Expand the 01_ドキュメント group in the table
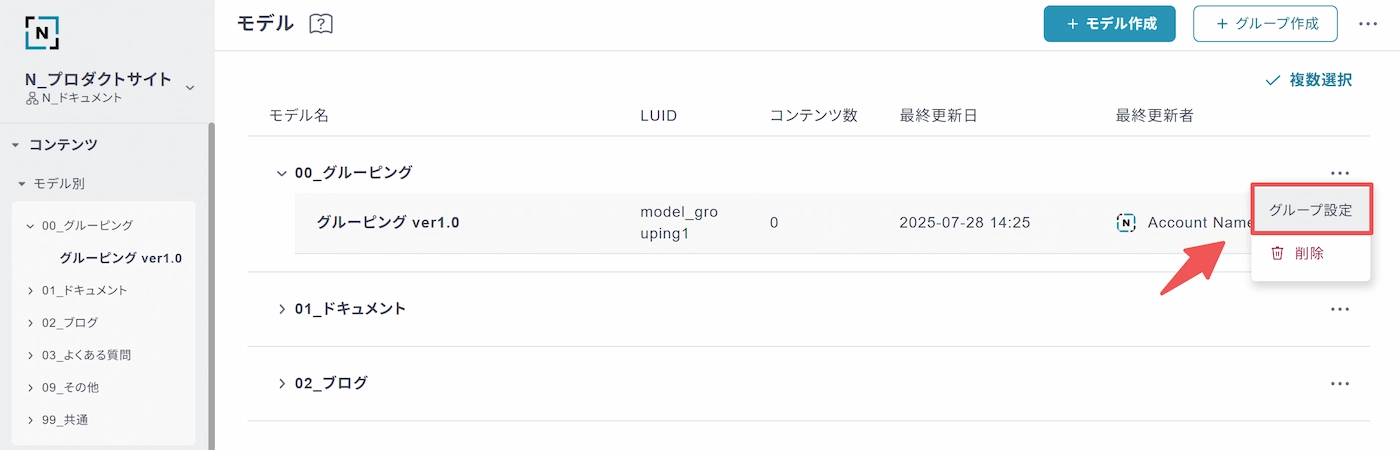Screen dimensions: 1400x450 tap(281, 309)
